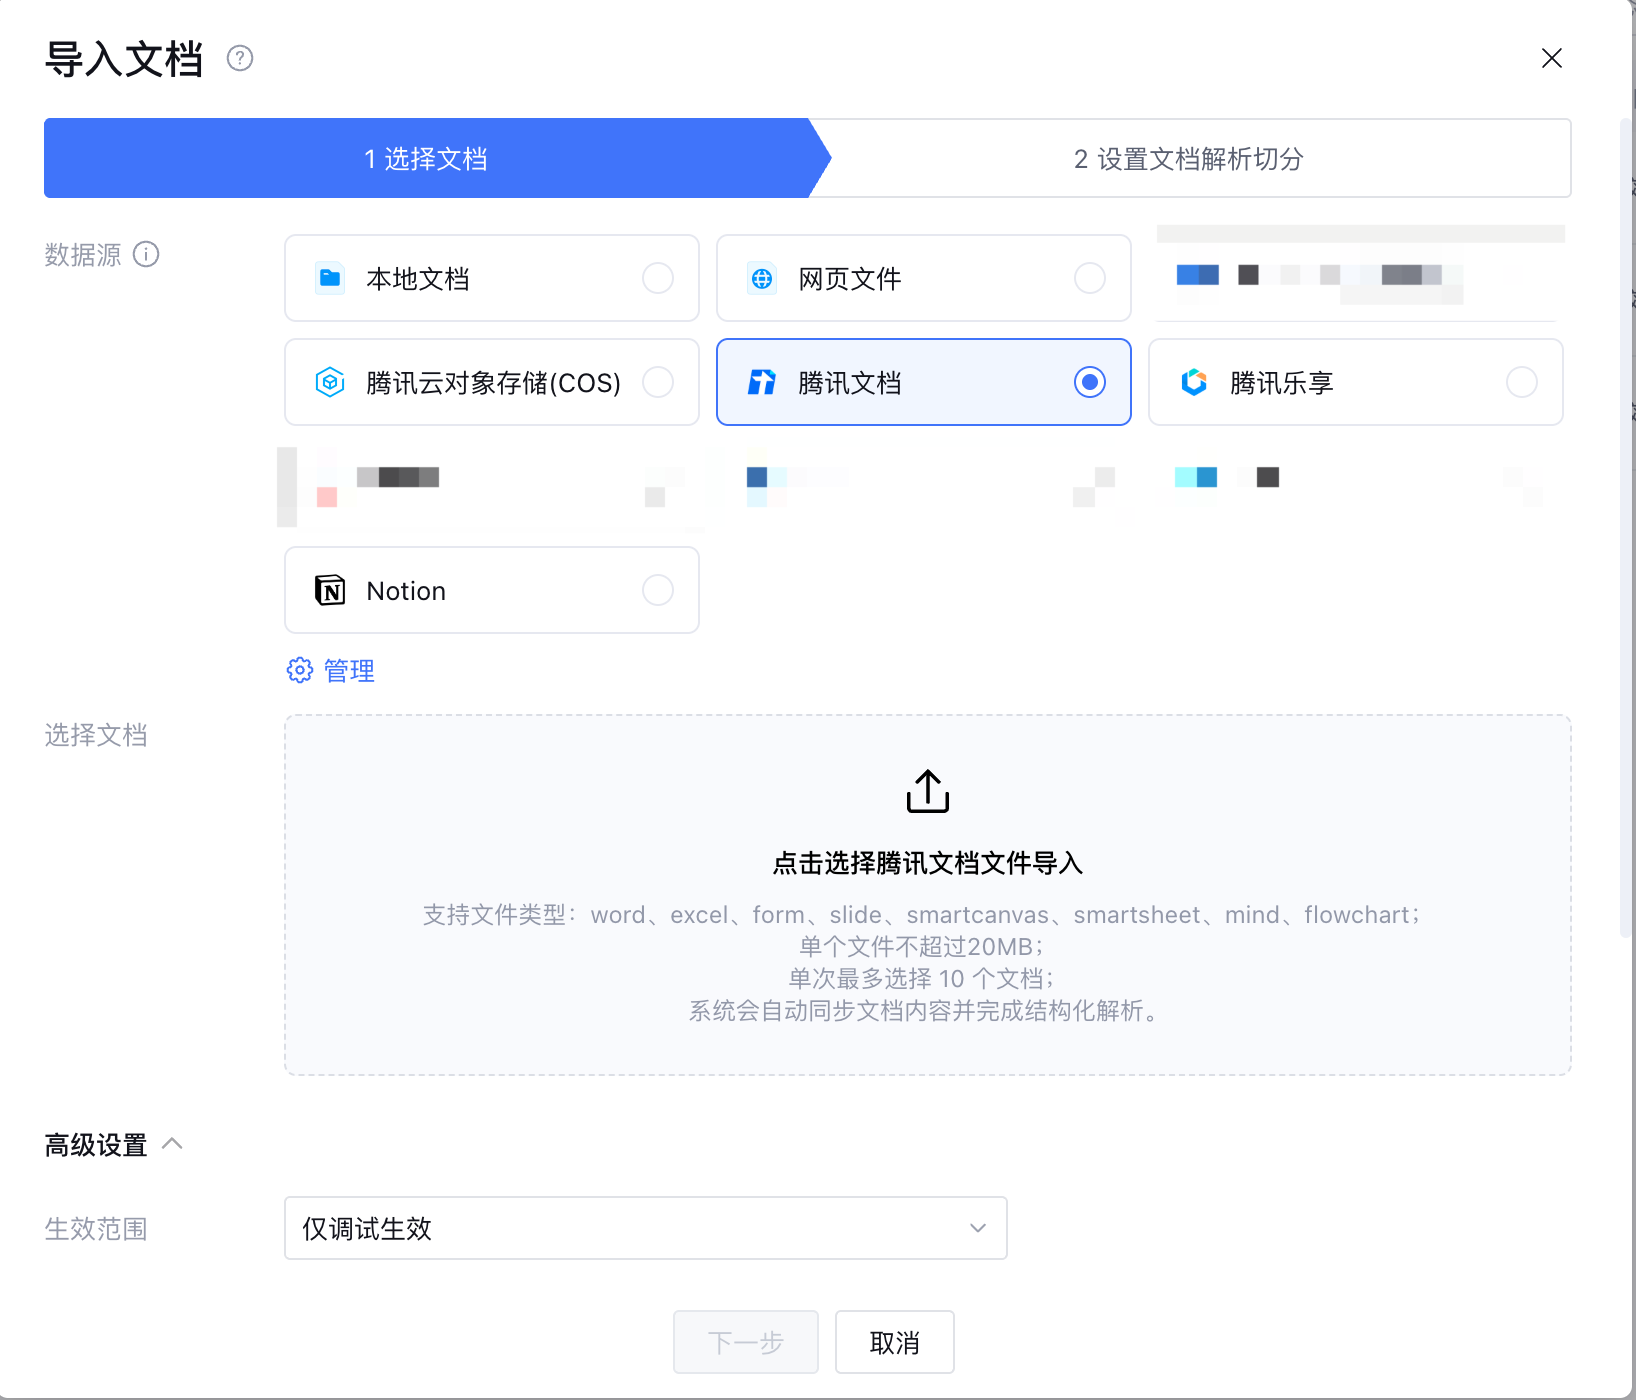Click the 本地文档 label text
The image size is (1636, 1400).
(418, 279)
